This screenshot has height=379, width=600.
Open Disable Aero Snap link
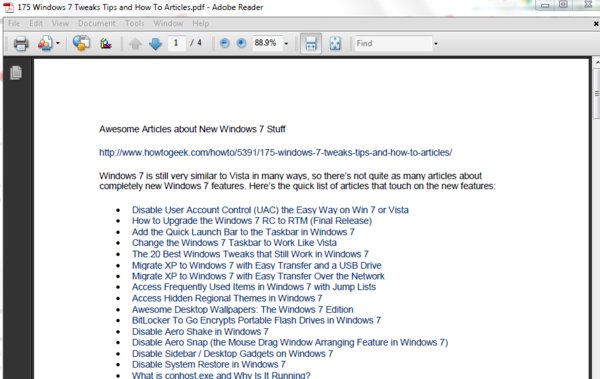290,342
